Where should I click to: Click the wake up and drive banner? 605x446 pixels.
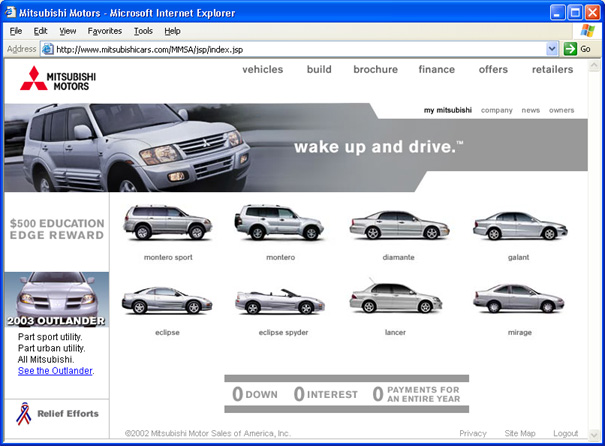379,147
